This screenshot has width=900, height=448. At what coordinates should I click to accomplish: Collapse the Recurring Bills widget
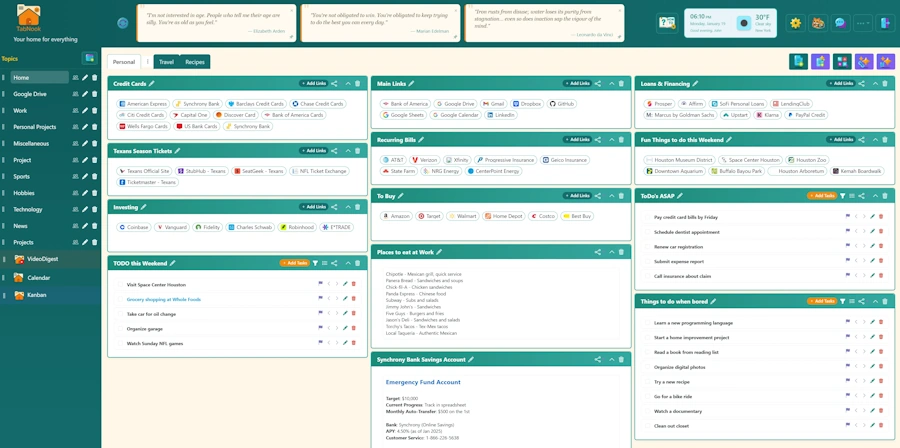point(611,139)
